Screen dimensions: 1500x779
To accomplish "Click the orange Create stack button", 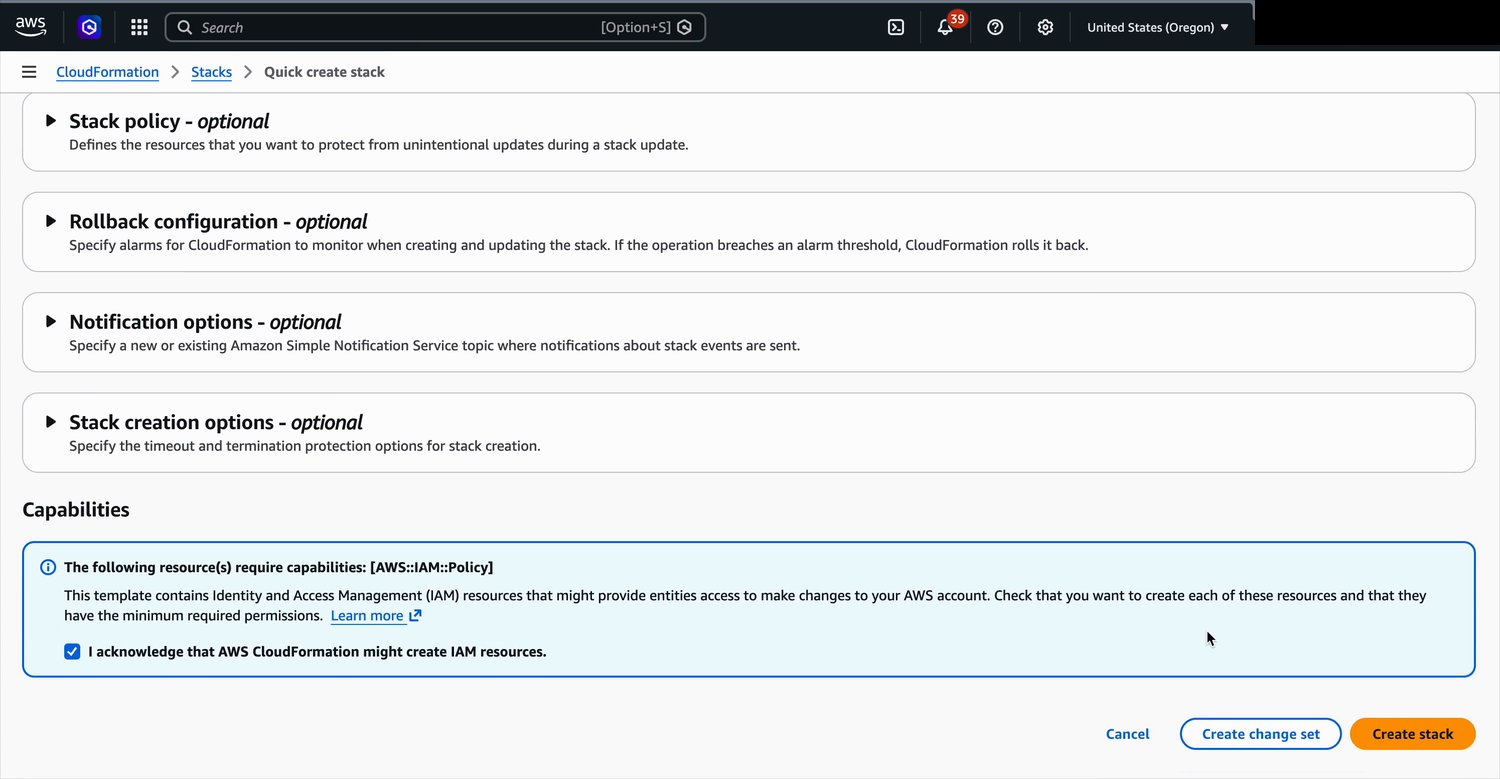I will (1413, 734).
